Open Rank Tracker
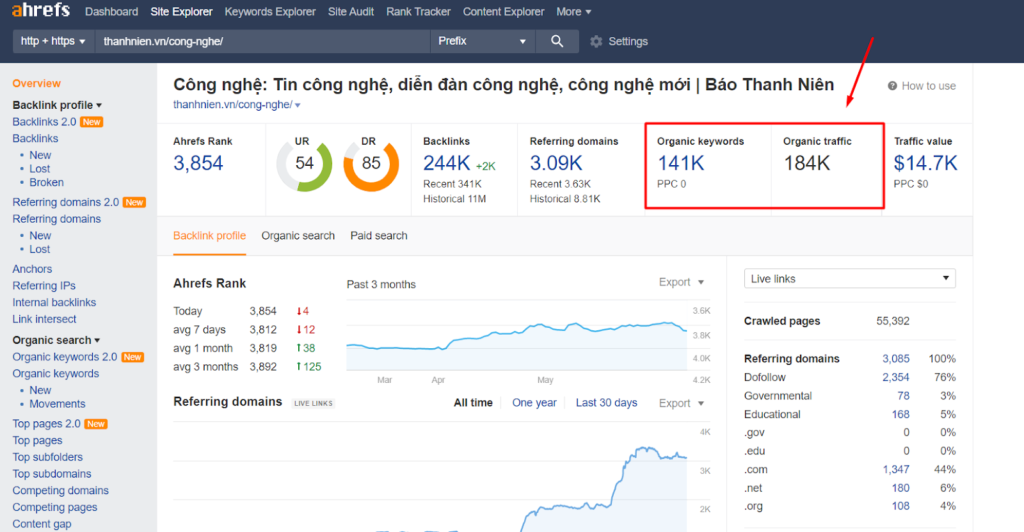Screen dimensions: 1024x532 [418, 12]
